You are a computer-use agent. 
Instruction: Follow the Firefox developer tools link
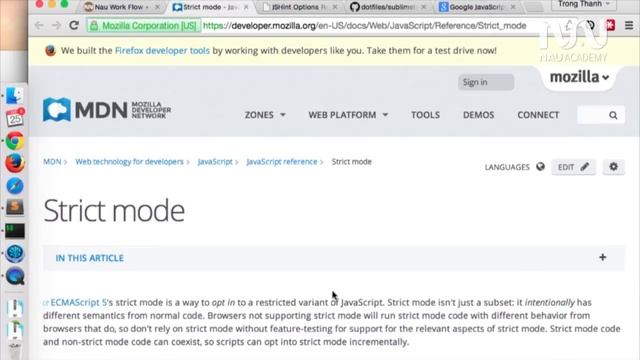click(x=162, y=51)
